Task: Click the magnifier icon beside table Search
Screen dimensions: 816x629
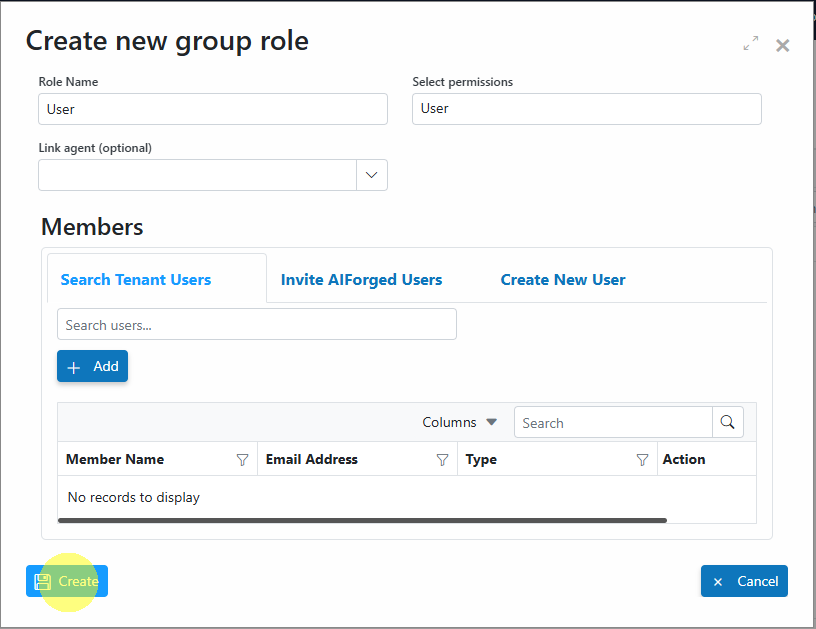Action: 727,422
